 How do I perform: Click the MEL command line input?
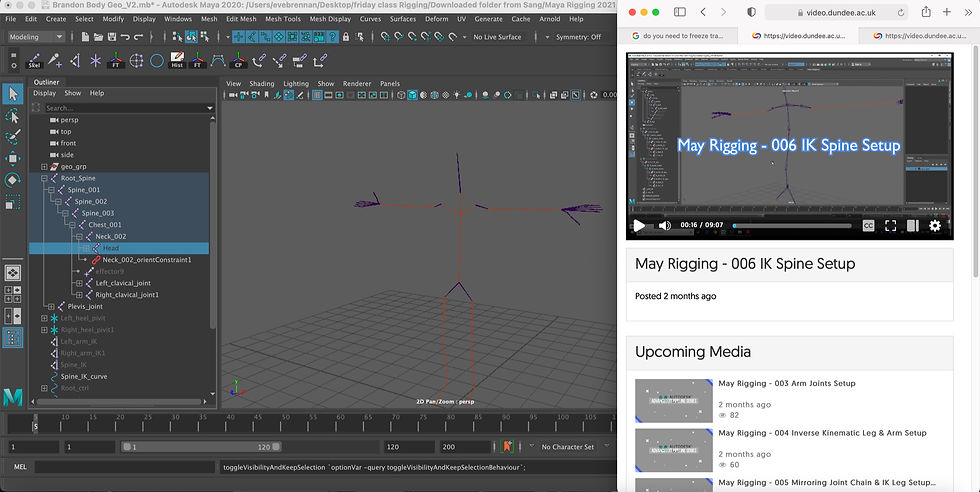click(x=125, y=467)
